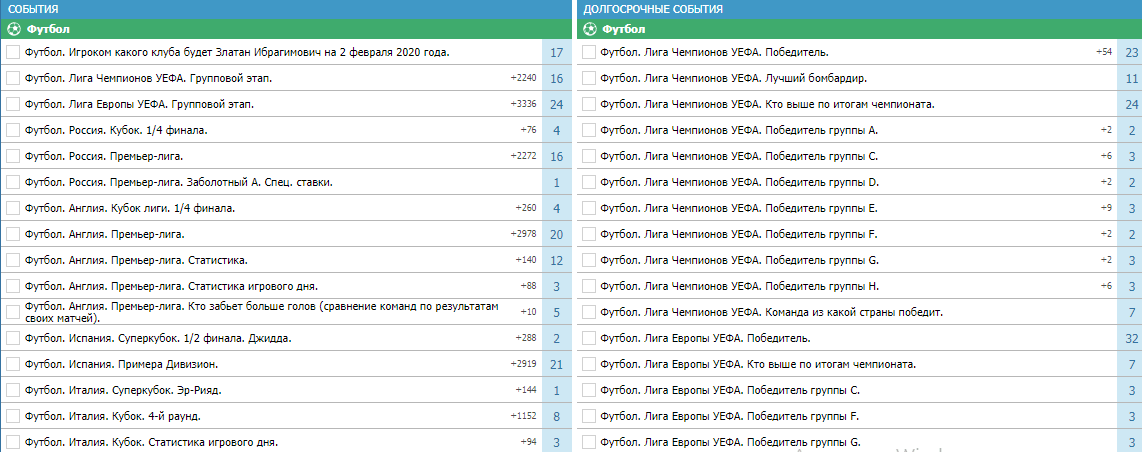1142x452 pixels.
Task: Tick checkbox for Россия. Премьер-лига.
Action: coord(12,156)
